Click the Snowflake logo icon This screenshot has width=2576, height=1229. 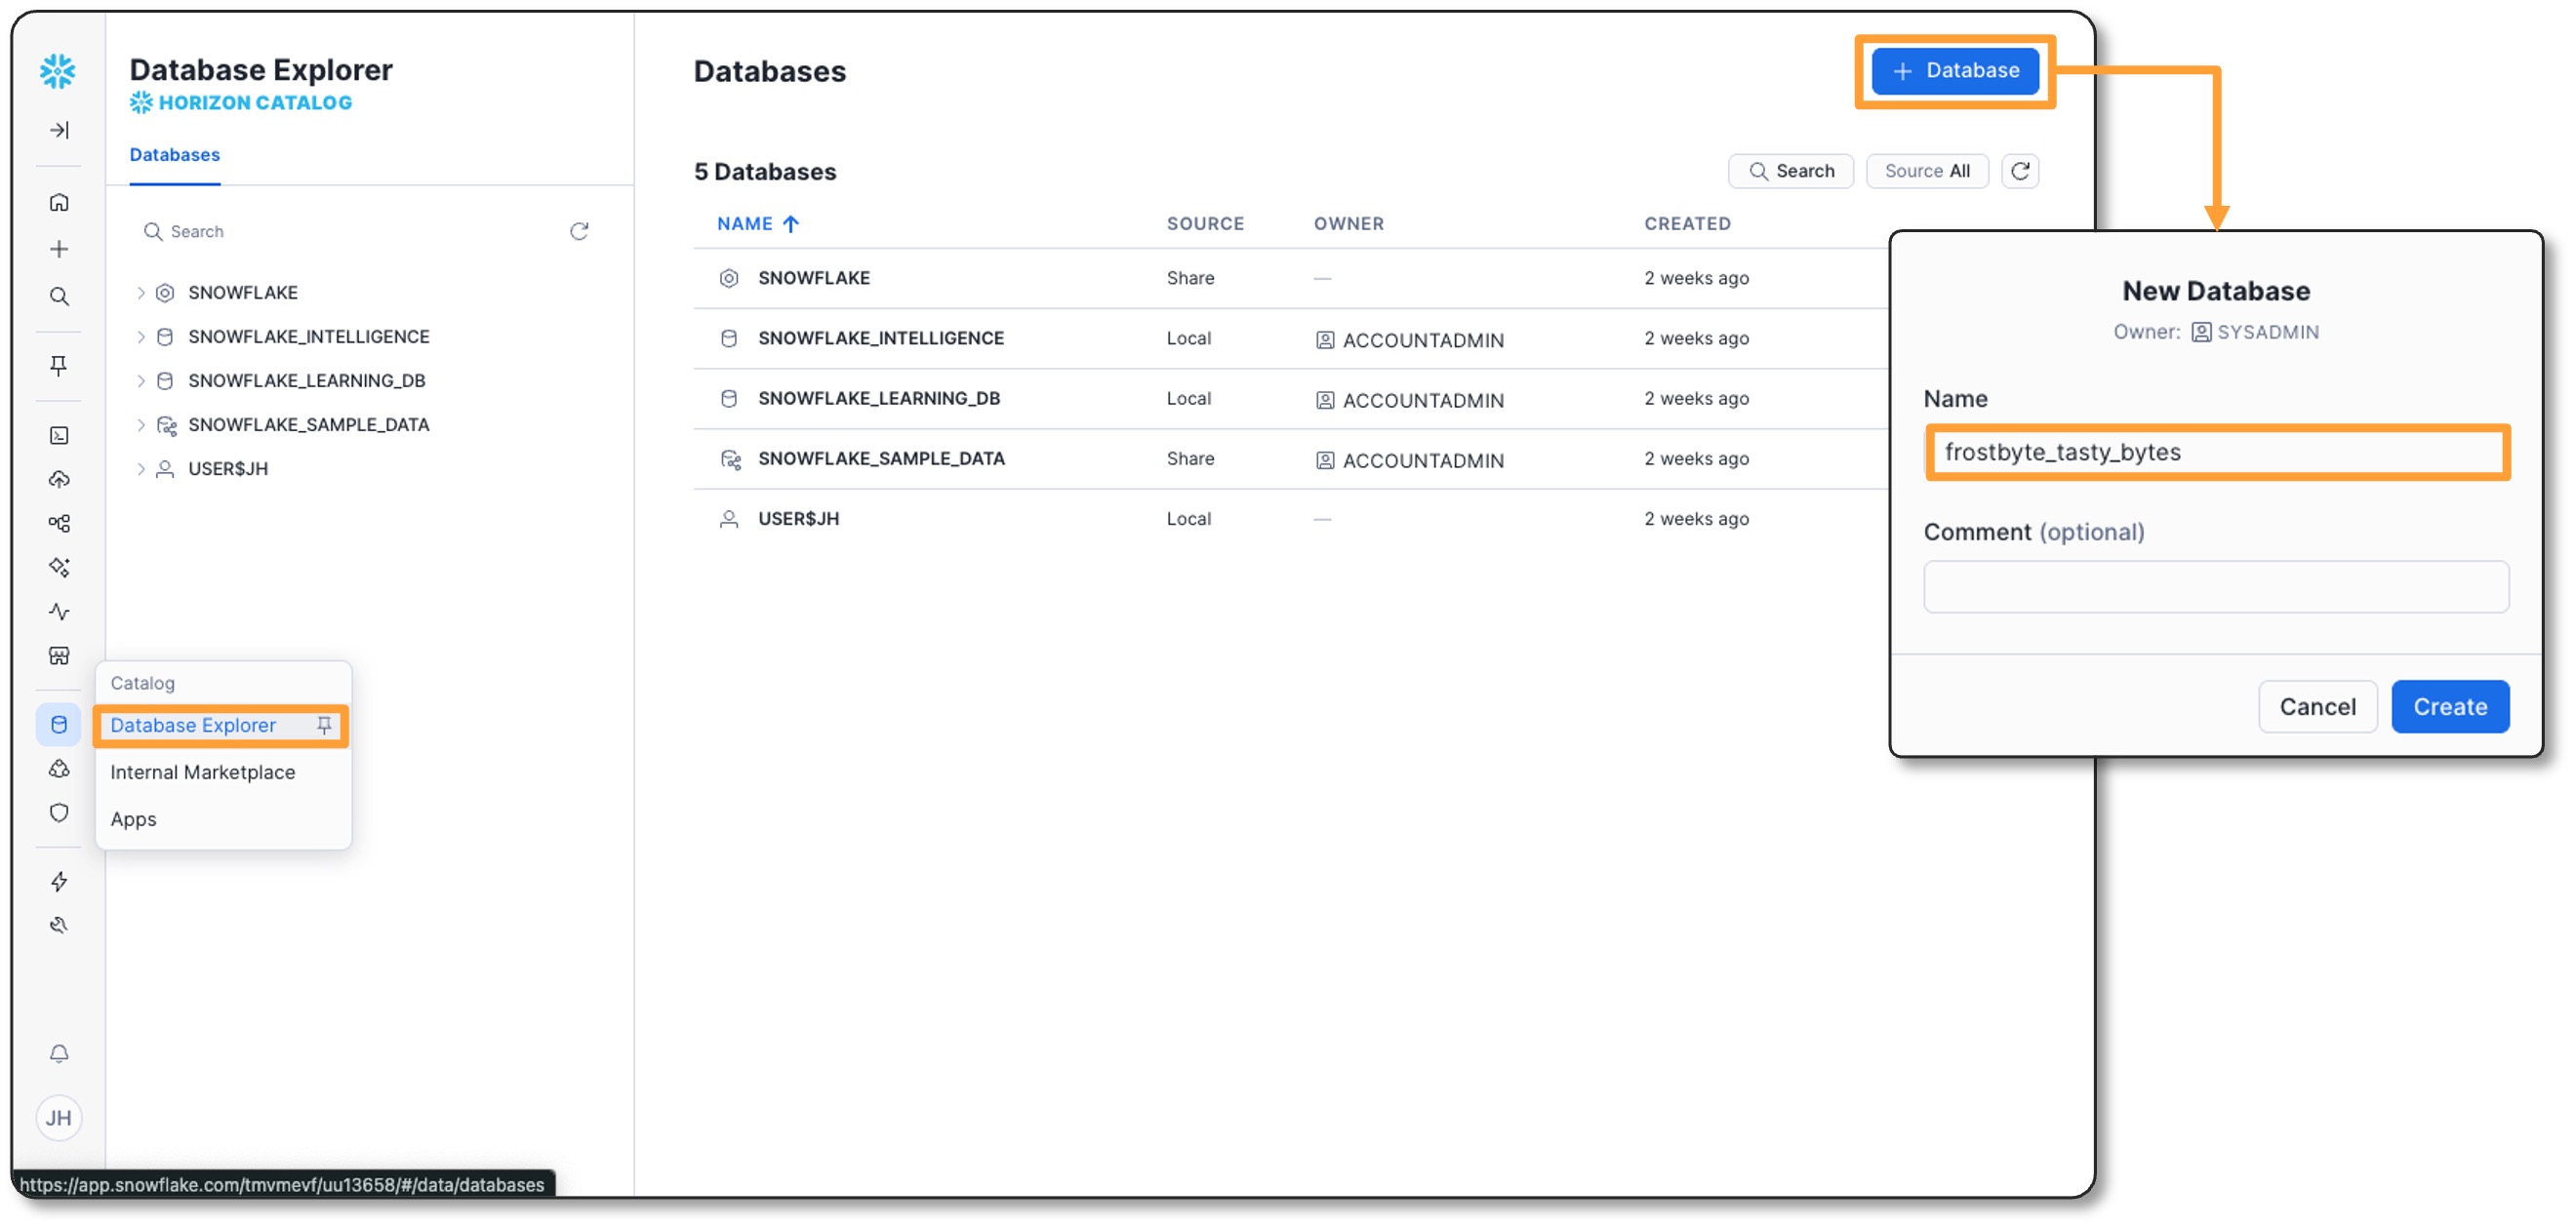pos(58,71)
